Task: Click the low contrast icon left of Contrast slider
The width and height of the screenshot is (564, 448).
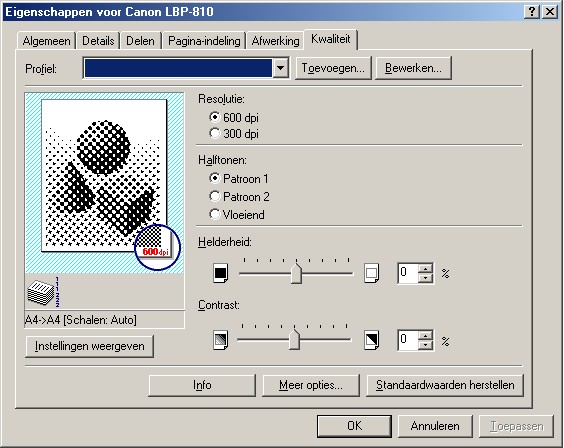Action: 220,340
